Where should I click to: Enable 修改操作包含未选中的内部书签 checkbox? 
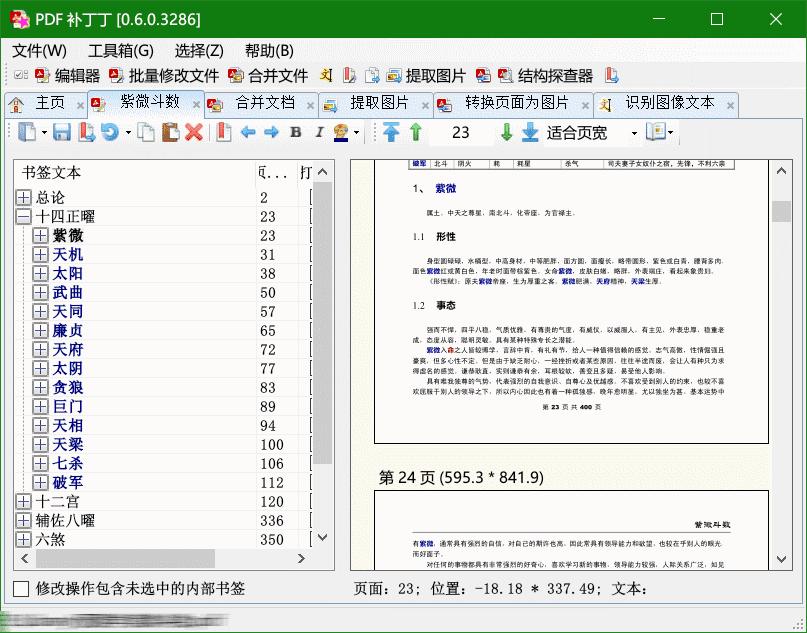pos(18,589)
